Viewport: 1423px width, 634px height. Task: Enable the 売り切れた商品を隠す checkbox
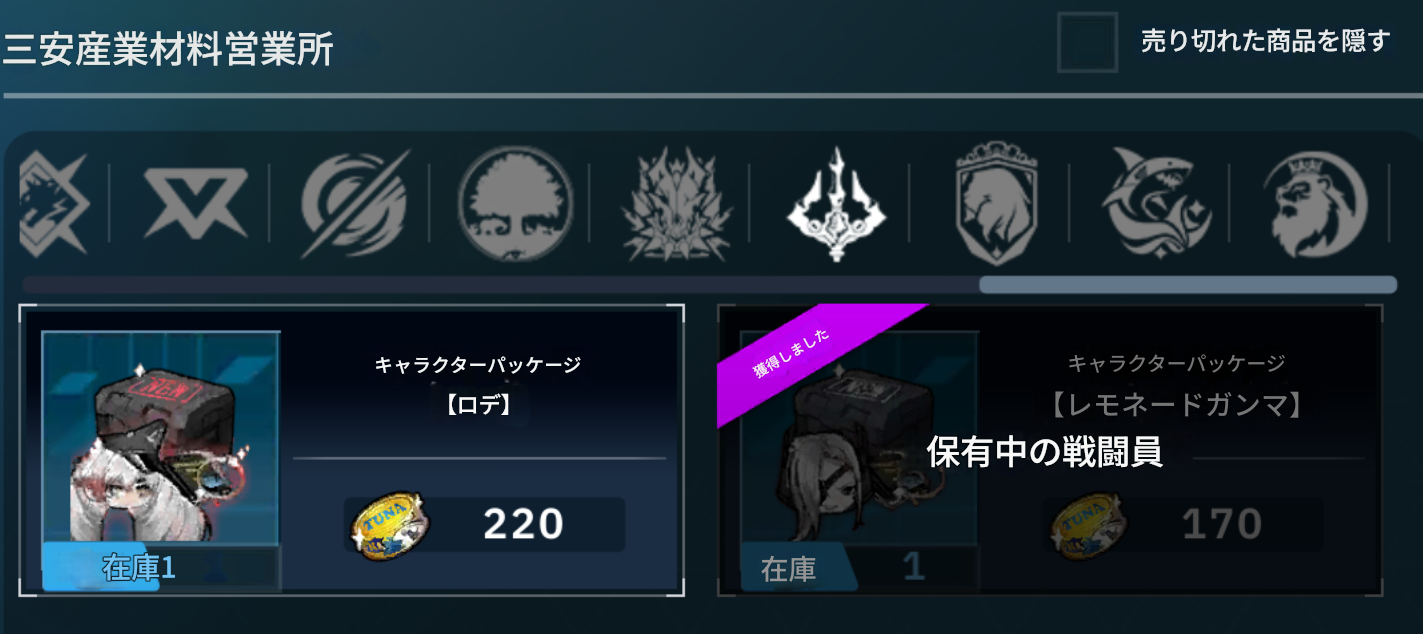[1087, 42]
